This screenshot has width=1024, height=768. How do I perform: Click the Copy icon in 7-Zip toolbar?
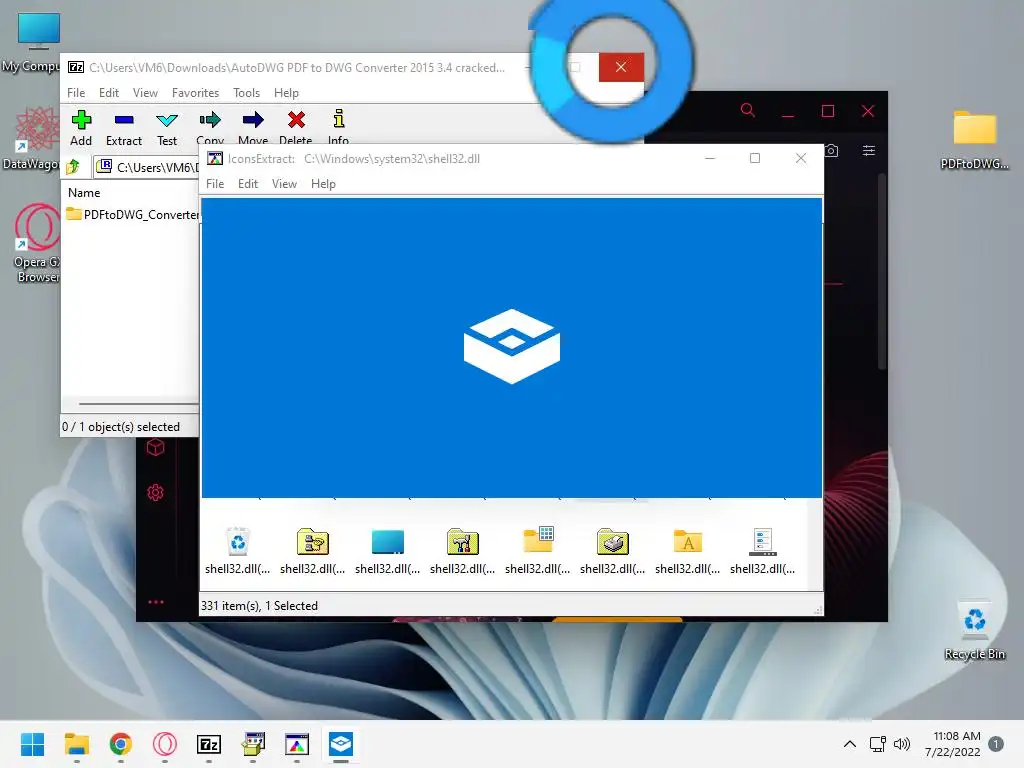pos(210,127)
